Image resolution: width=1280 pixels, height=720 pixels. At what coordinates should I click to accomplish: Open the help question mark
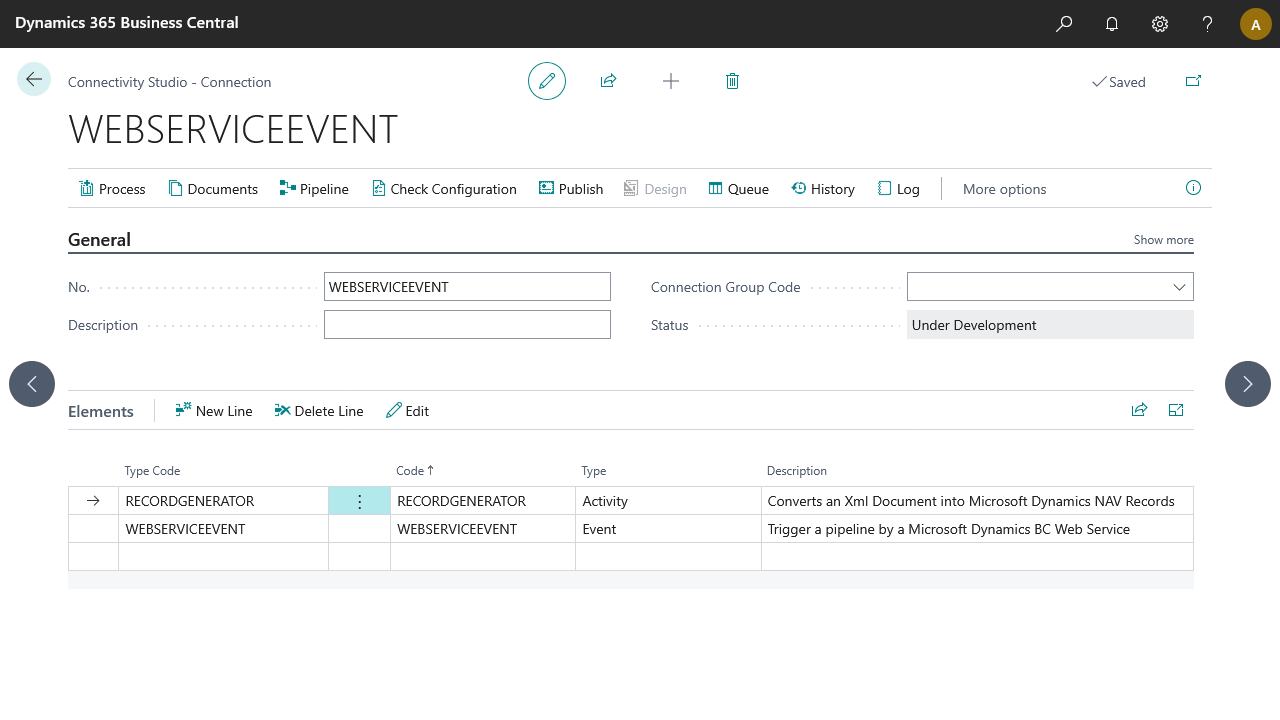tap(1208, 24)
